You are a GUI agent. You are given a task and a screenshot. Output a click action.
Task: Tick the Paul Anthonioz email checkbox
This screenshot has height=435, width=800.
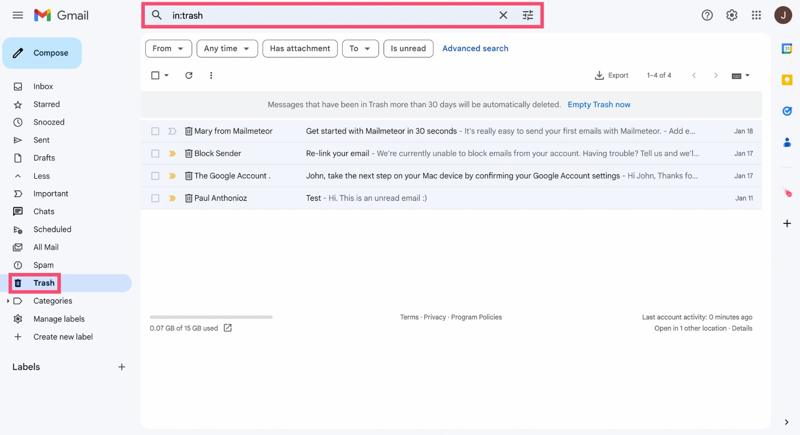155,198
